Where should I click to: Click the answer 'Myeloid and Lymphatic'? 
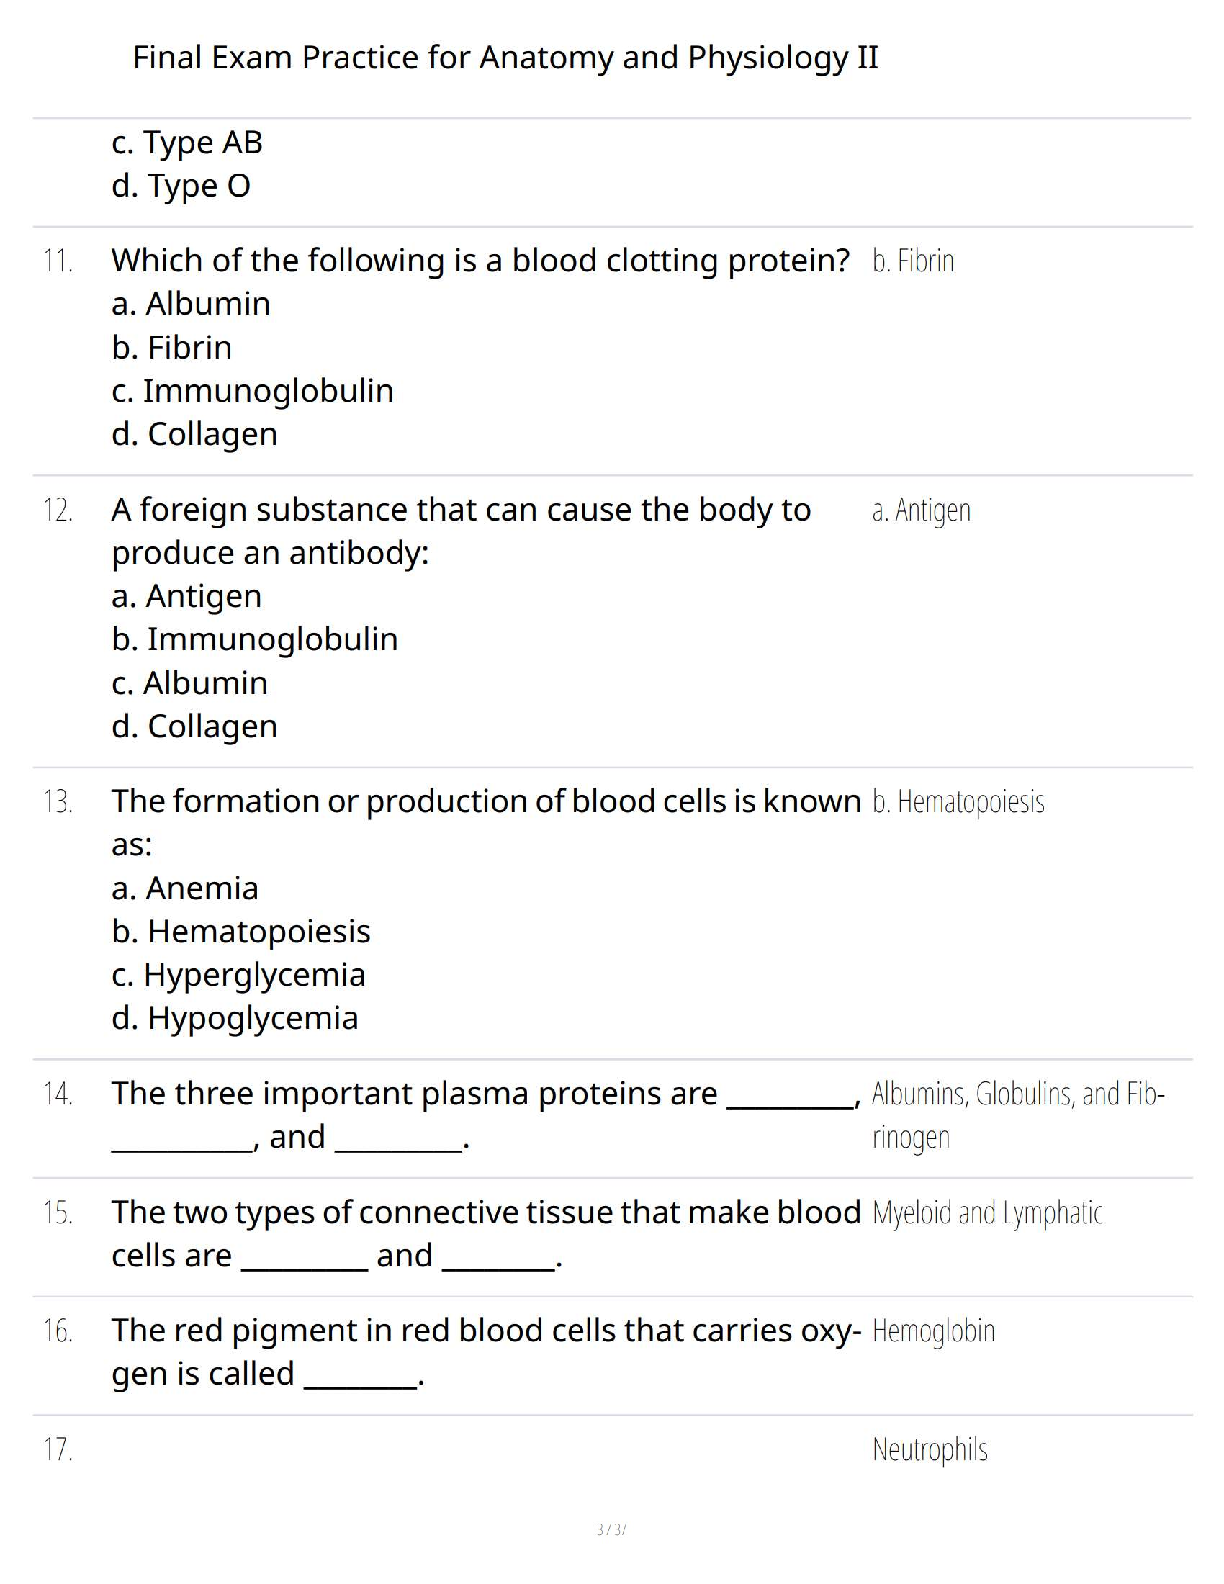[x=987, y=1213]
